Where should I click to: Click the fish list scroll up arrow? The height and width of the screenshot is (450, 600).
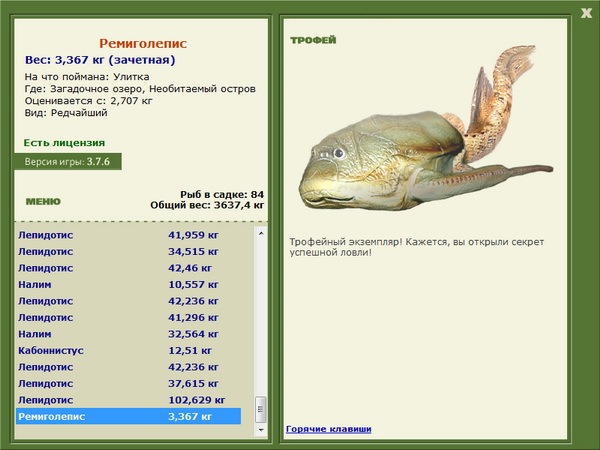pos(261,233)
